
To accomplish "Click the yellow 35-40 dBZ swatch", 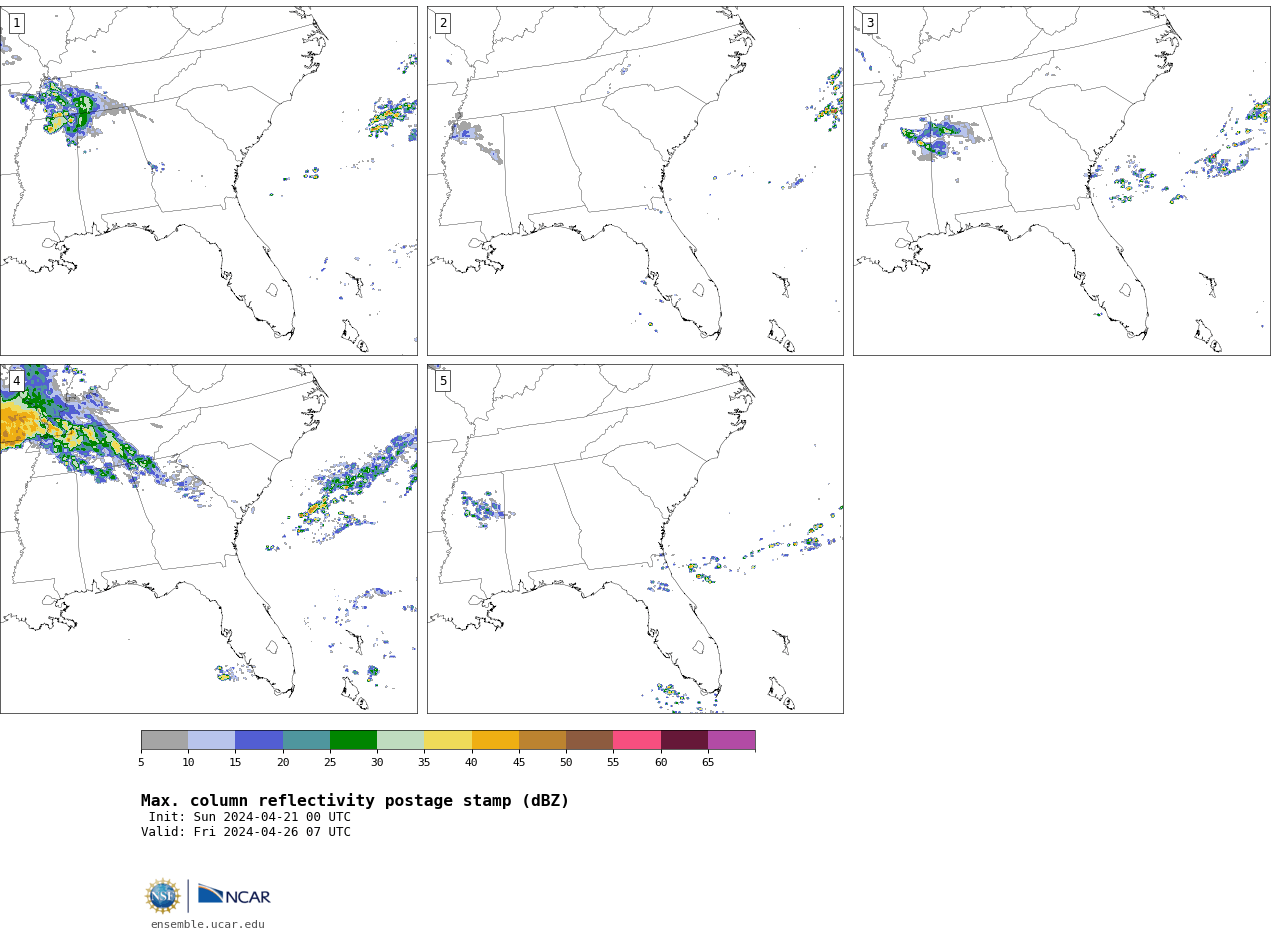I will (x=448, y=740).
